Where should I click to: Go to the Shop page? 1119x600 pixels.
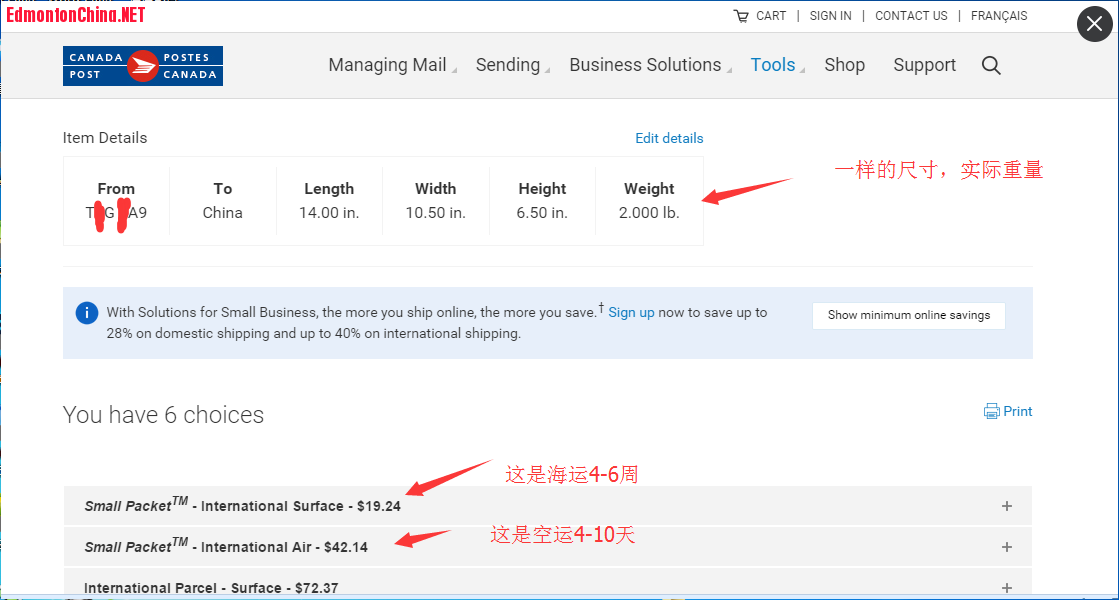coord(844,65)
